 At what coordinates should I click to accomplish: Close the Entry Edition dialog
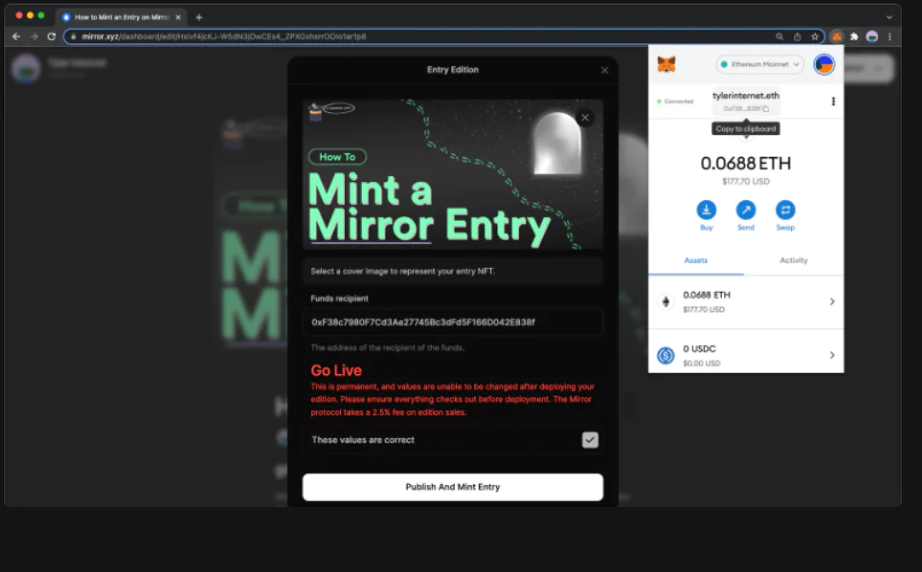[x=604, y=70]
